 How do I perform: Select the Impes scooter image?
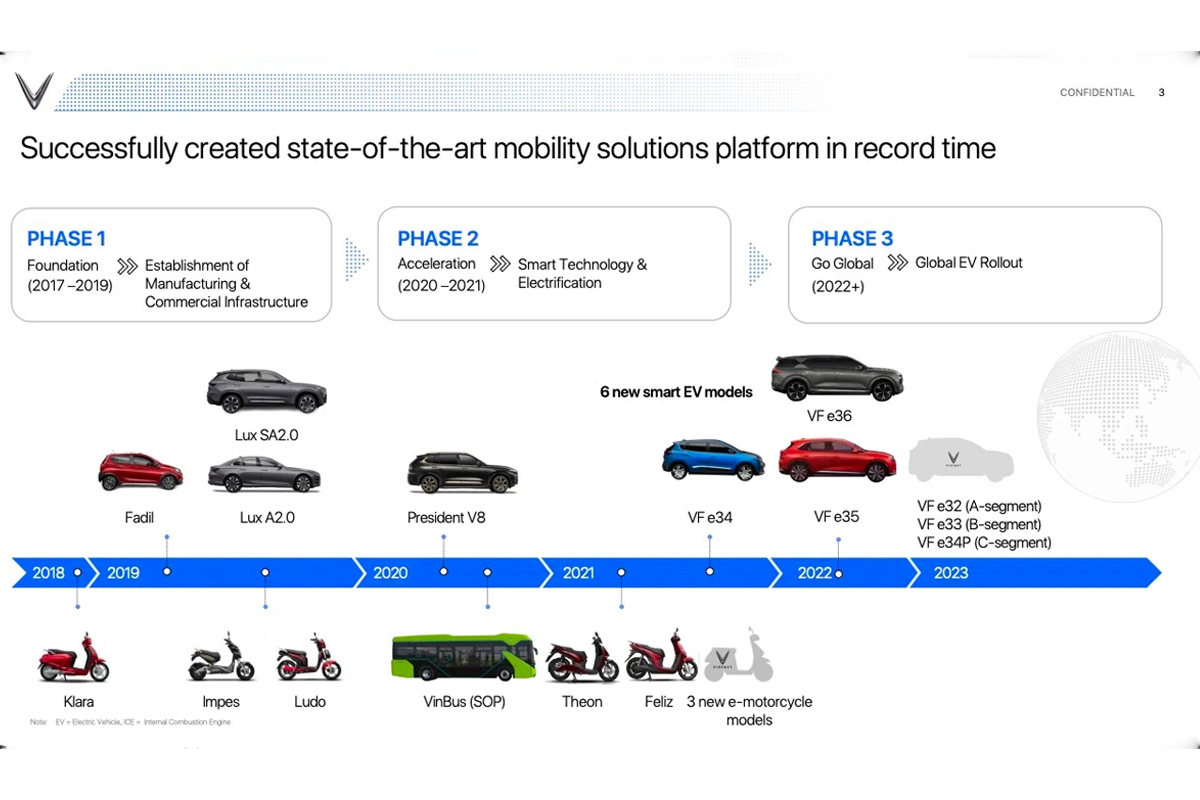pos(221,657)
